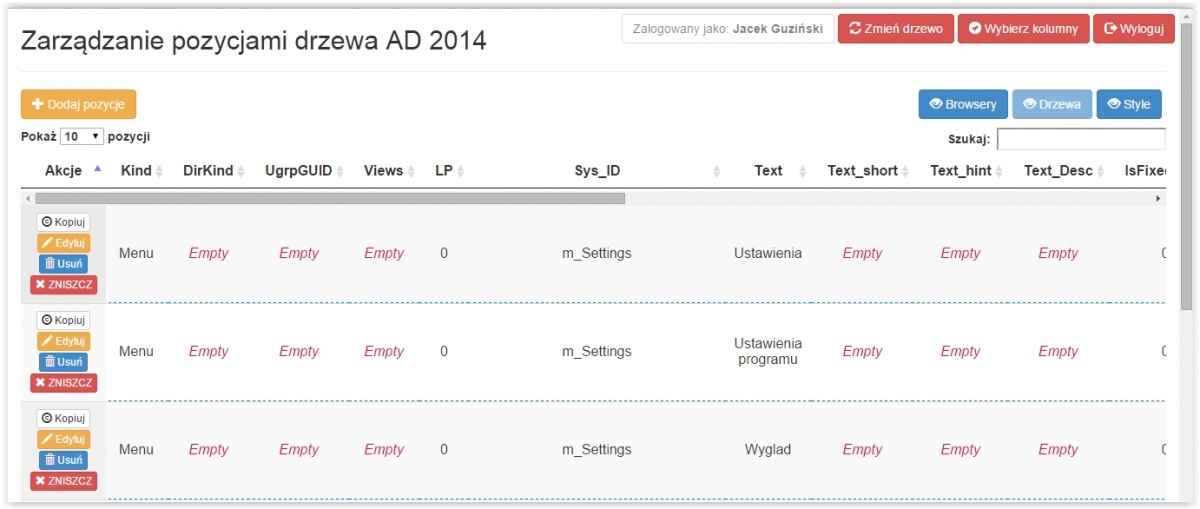Click ZNISZCZ on the first row

pos(63,285)
